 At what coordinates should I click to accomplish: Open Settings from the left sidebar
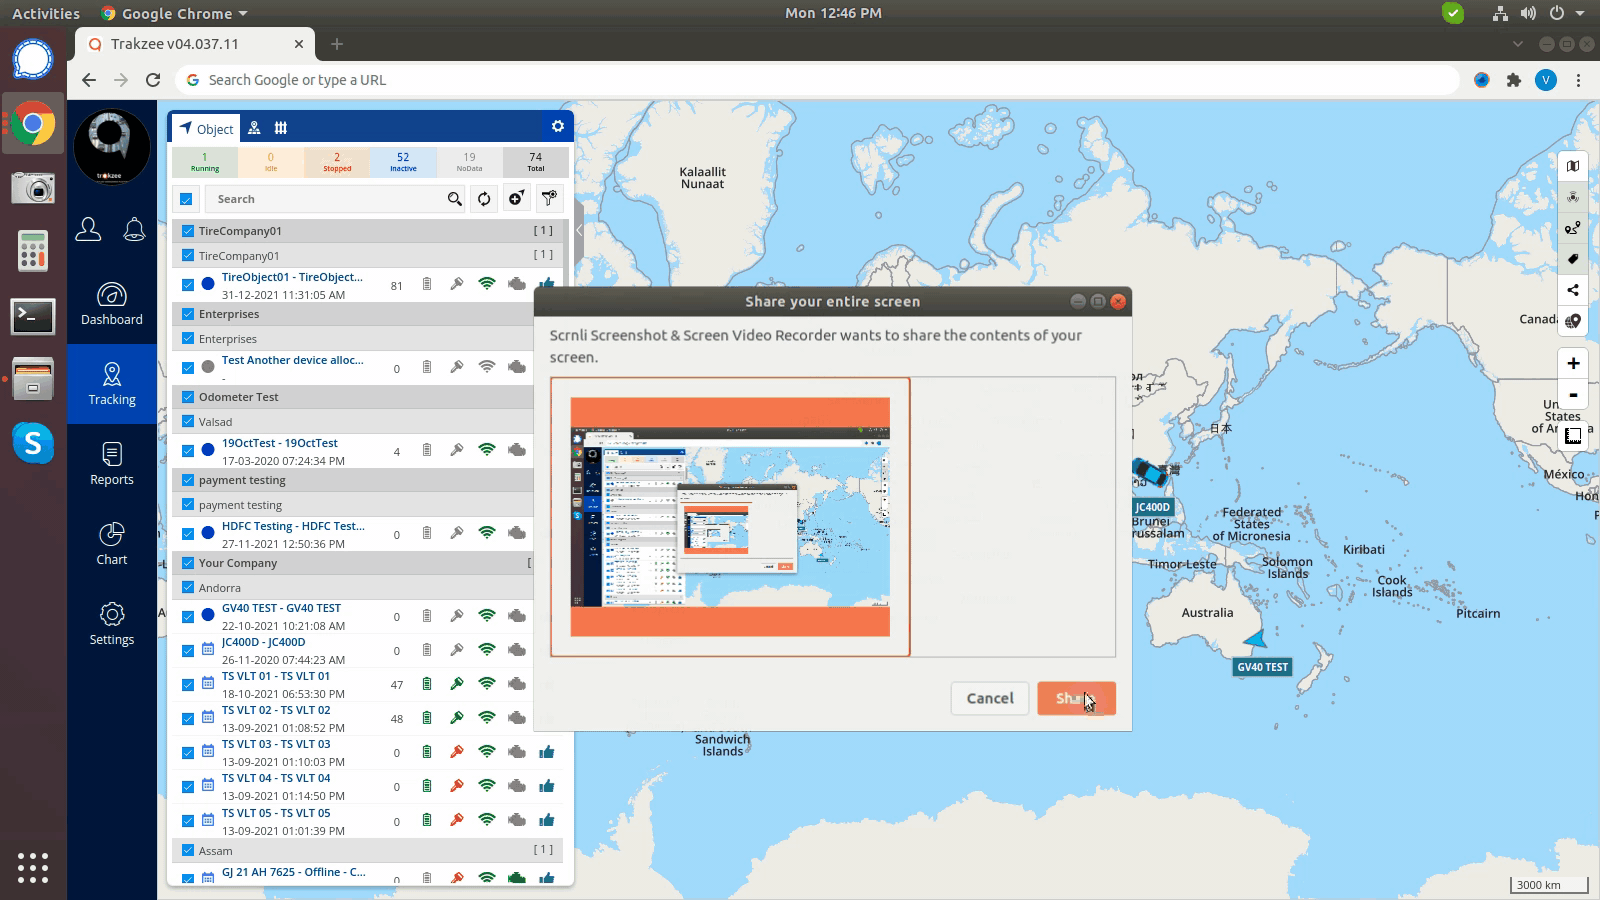(x=112, y=625)
